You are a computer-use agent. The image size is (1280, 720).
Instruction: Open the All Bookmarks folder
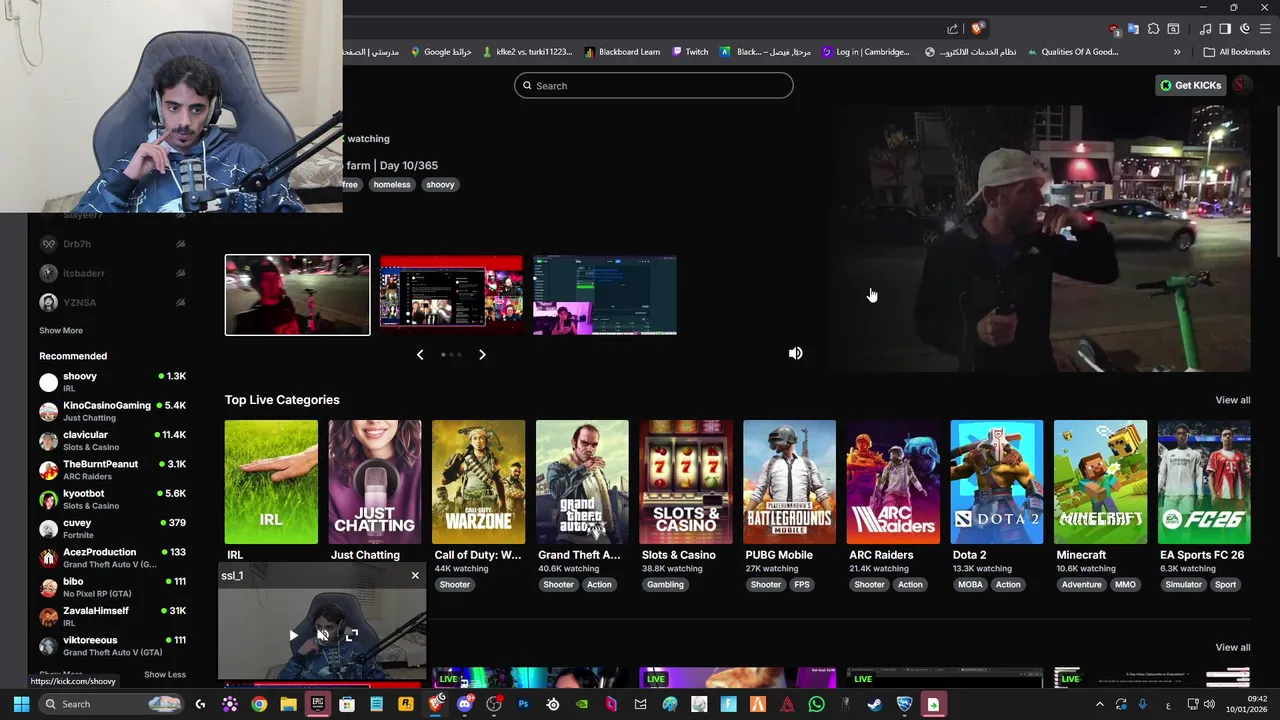tap(1237, 52)
